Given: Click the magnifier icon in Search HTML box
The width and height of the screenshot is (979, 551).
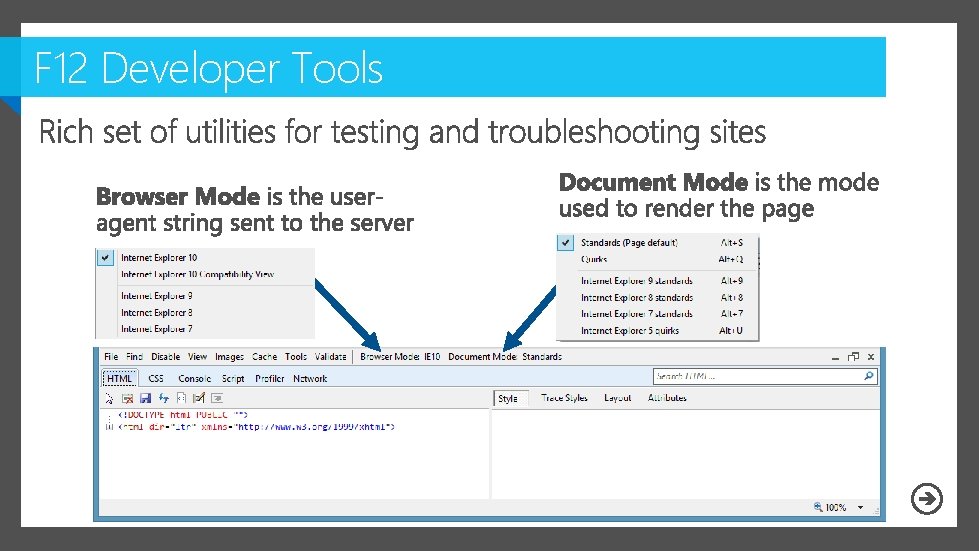Looking at the screenshot, I should 868,376.
